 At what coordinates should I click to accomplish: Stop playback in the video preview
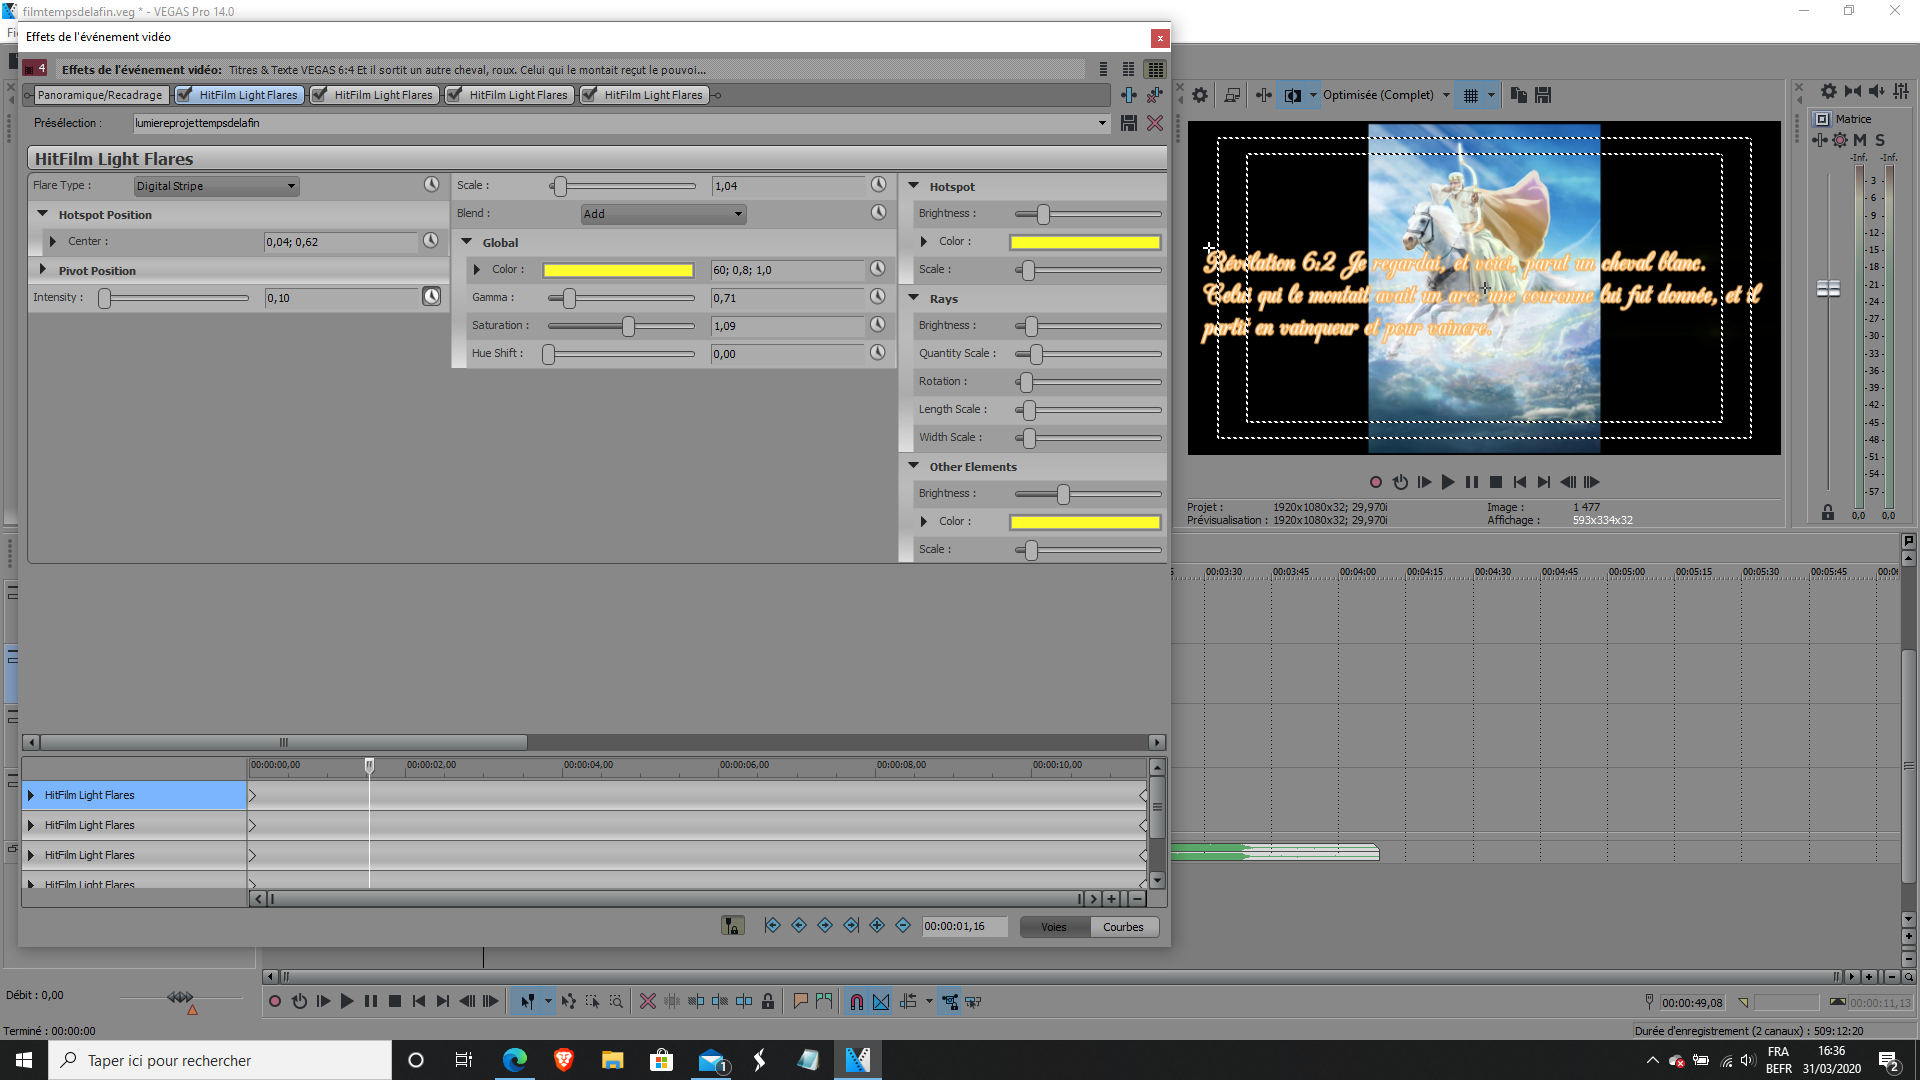click(x=1496, y=482)
